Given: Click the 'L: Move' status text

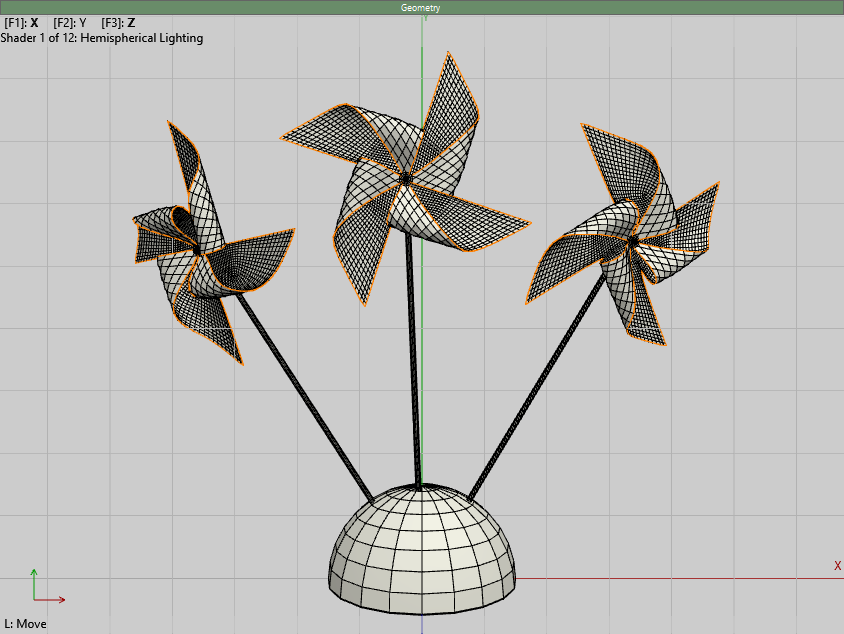Looking at the screenshot, I should [25, 624].
